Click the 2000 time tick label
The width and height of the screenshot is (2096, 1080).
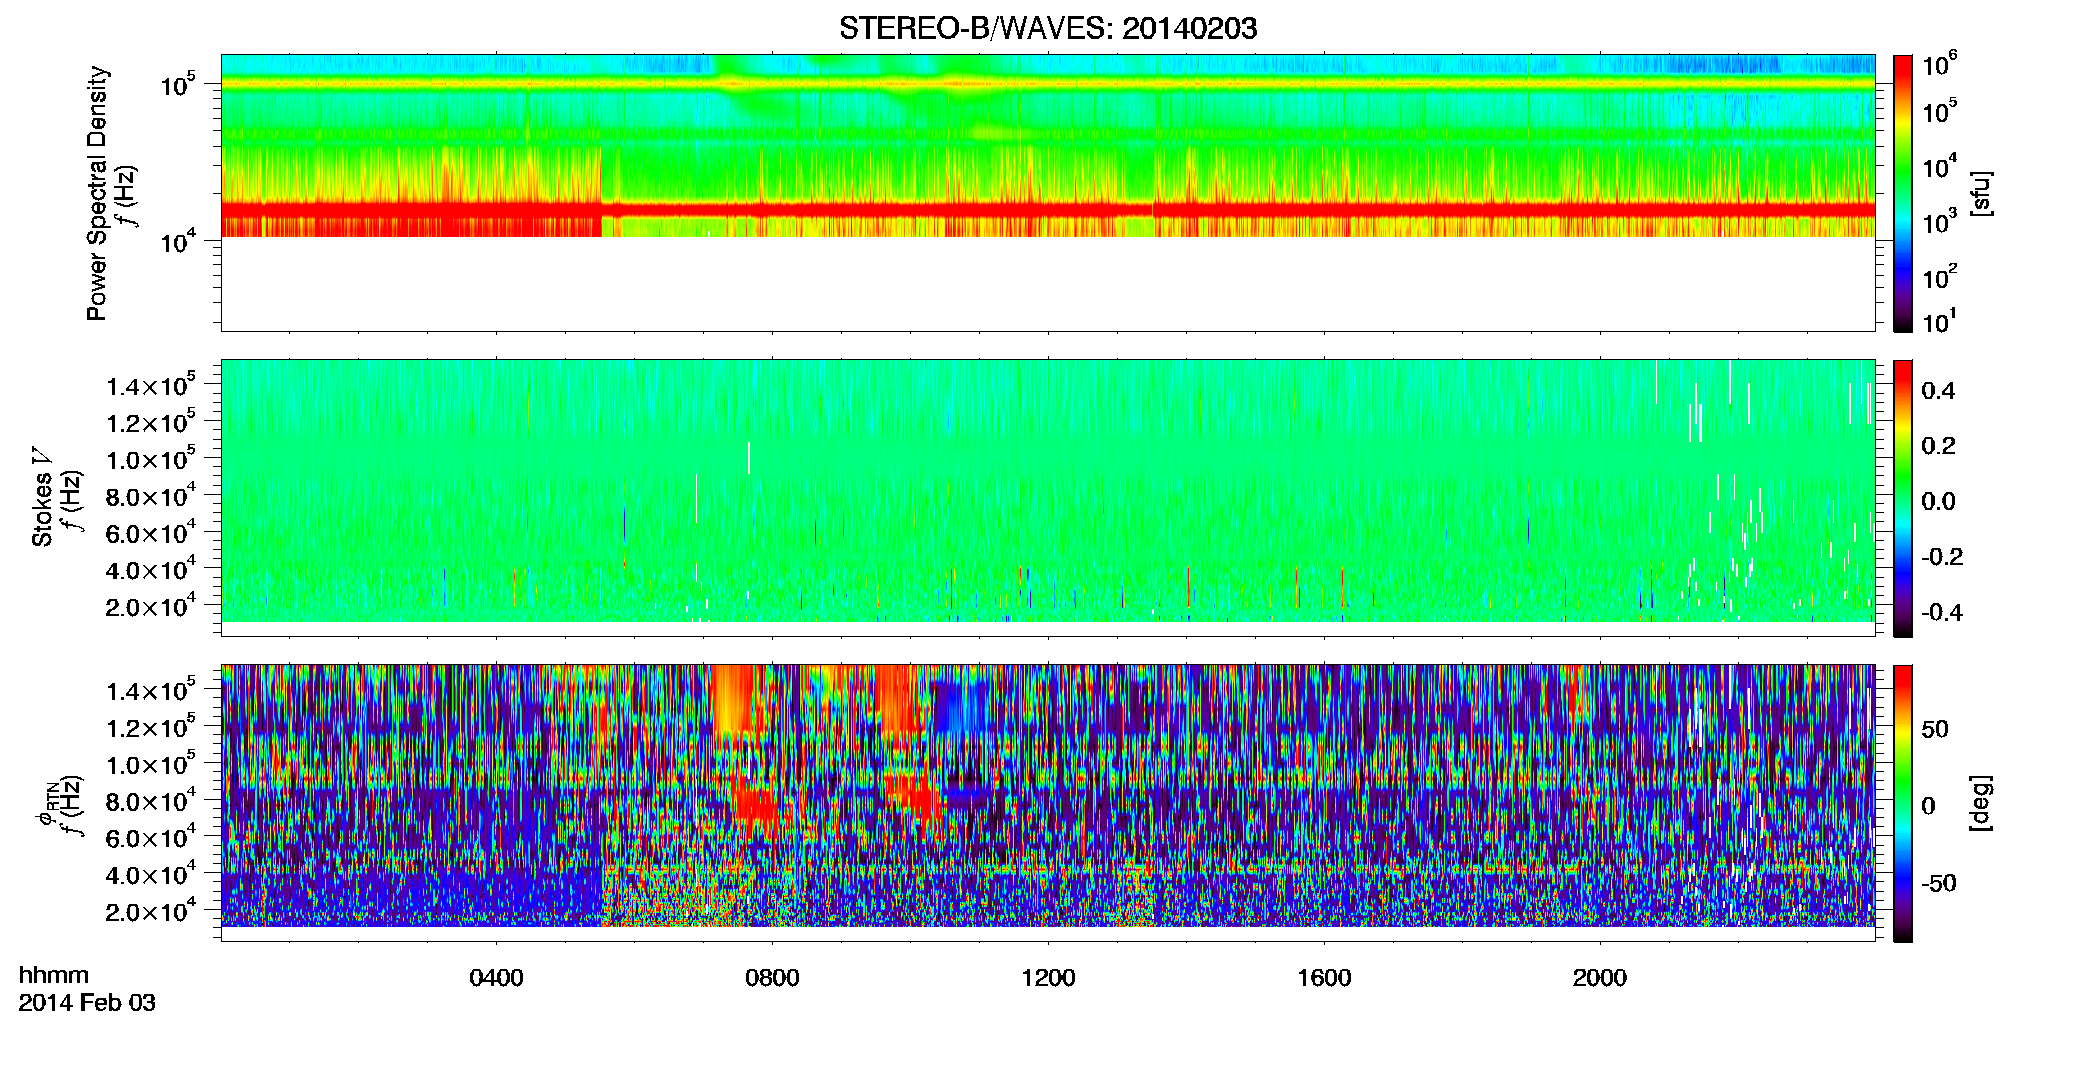(x=1600, y=978)
